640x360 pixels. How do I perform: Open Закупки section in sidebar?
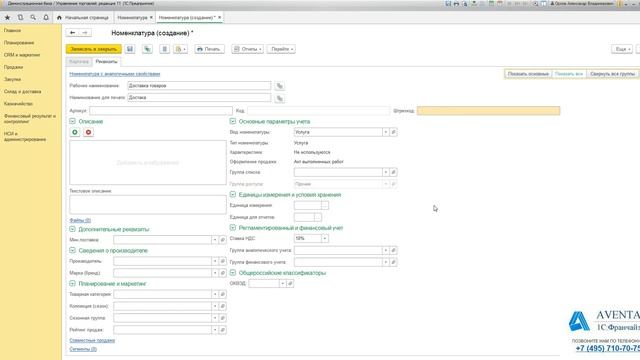coord(13,79)
